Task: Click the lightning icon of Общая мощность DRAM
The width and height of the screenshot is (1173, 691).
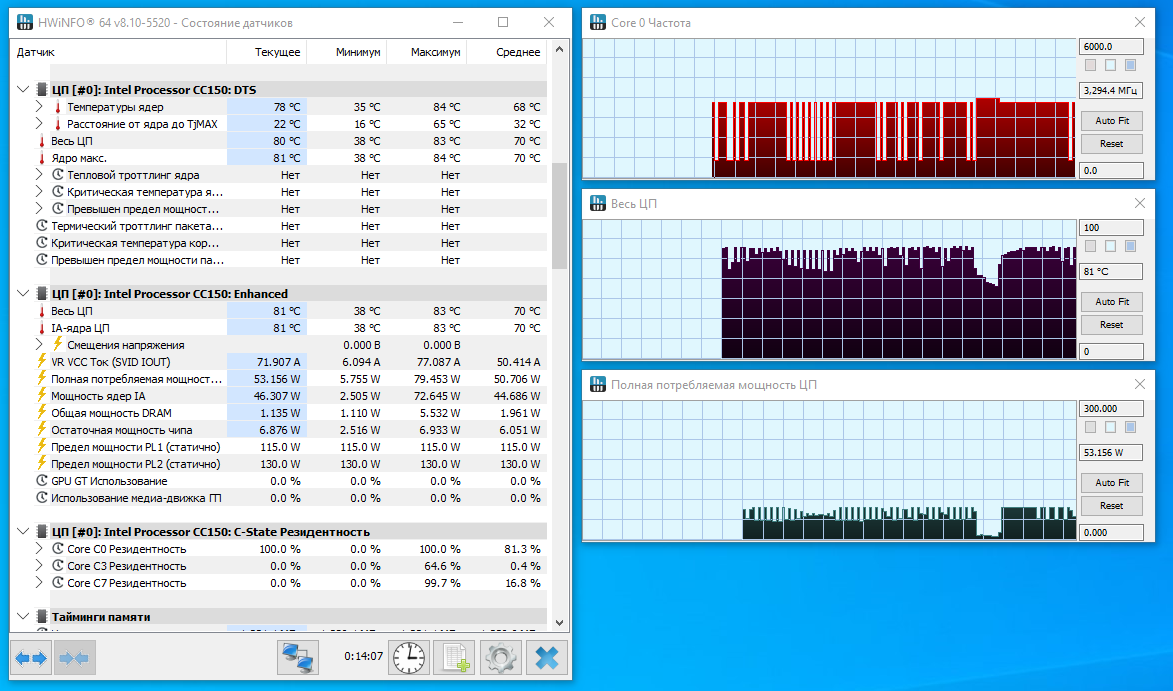Action: (42, 413)
